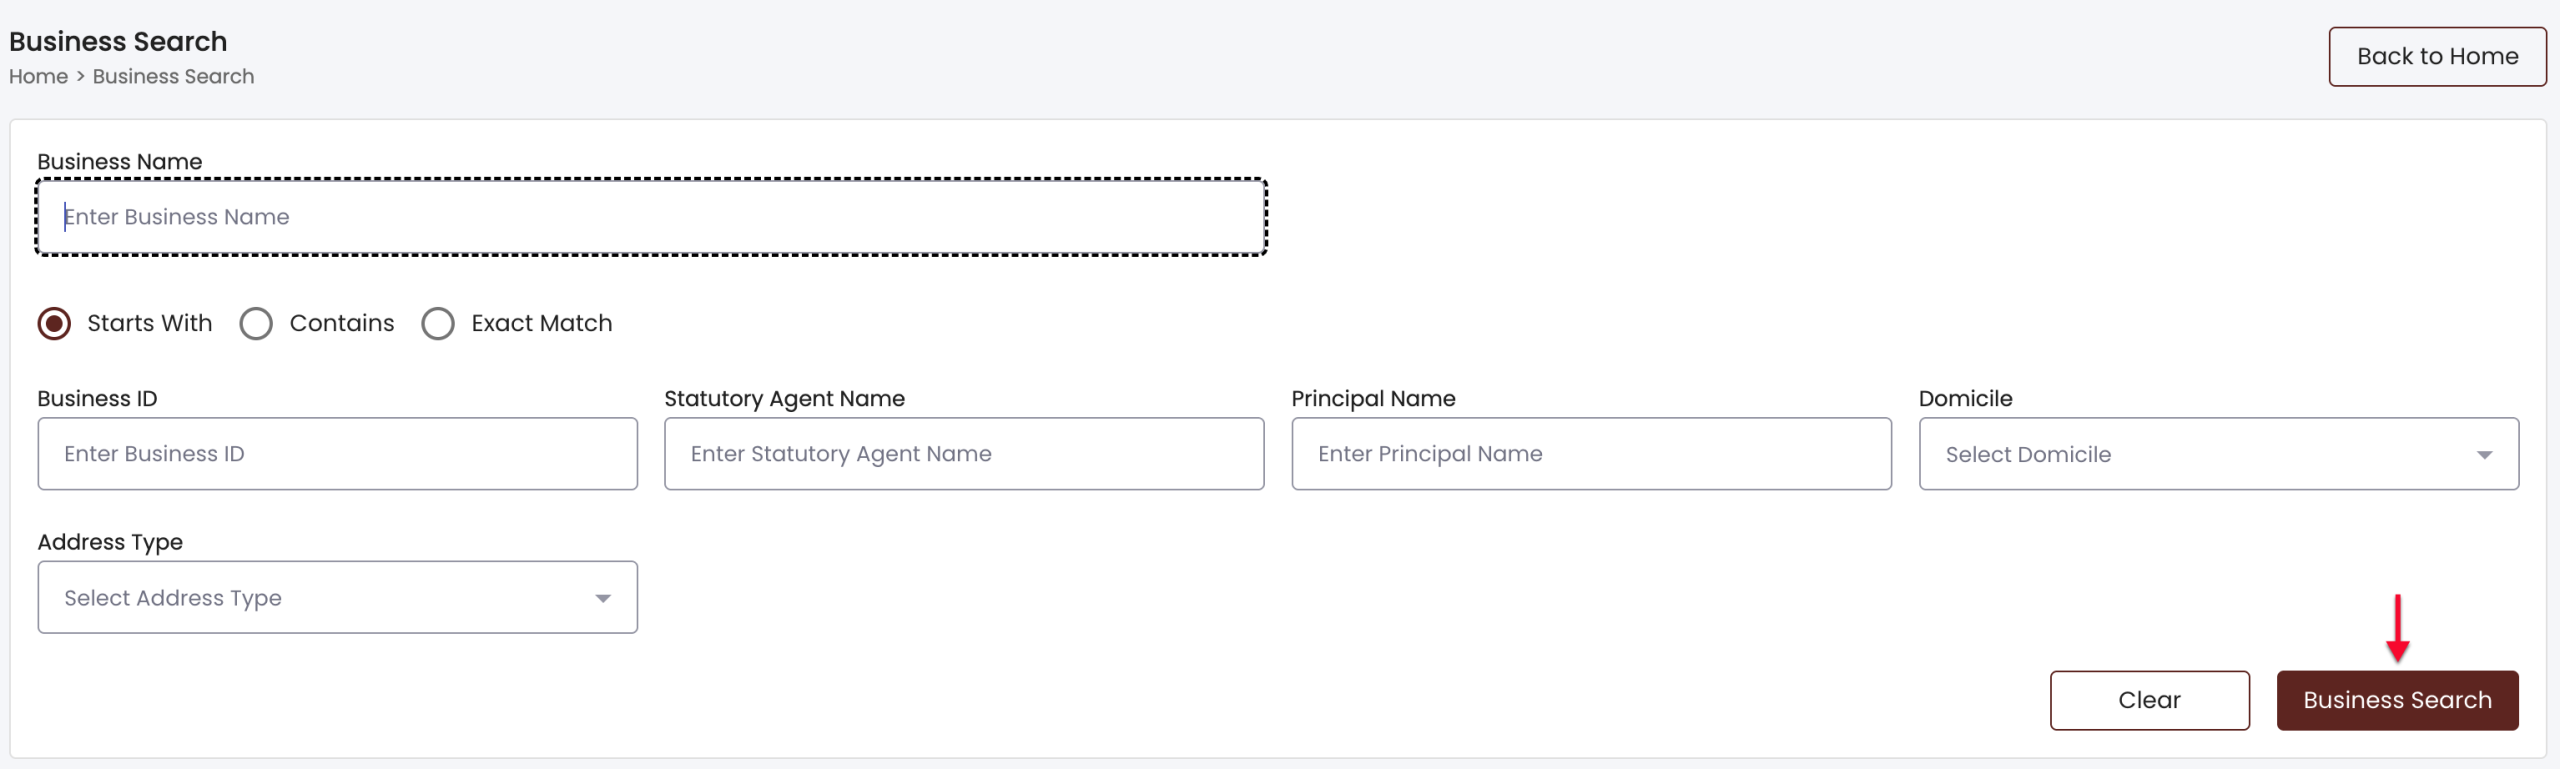Viewport: 2560px width, 769px height.
Task: Open the Home breadcrumb link
Action: (x=39, y=77)
